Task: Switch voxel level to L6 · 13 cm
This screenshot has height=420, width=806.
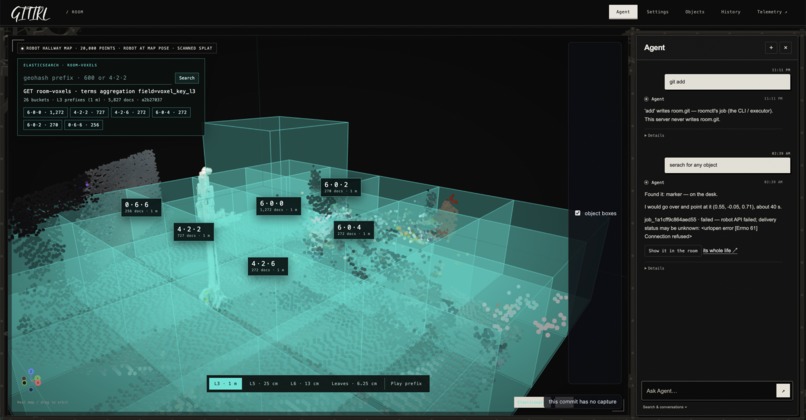Action: tap(304, 384)
